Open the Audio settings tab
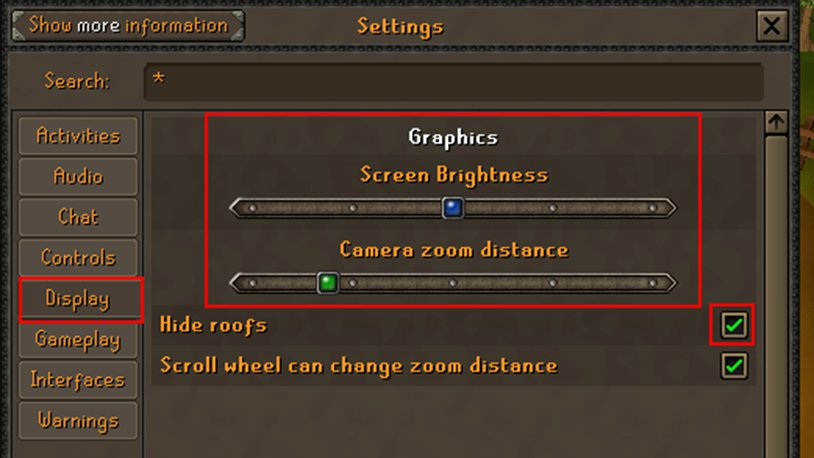Screen dimensions: 814x458 (78, 177)
